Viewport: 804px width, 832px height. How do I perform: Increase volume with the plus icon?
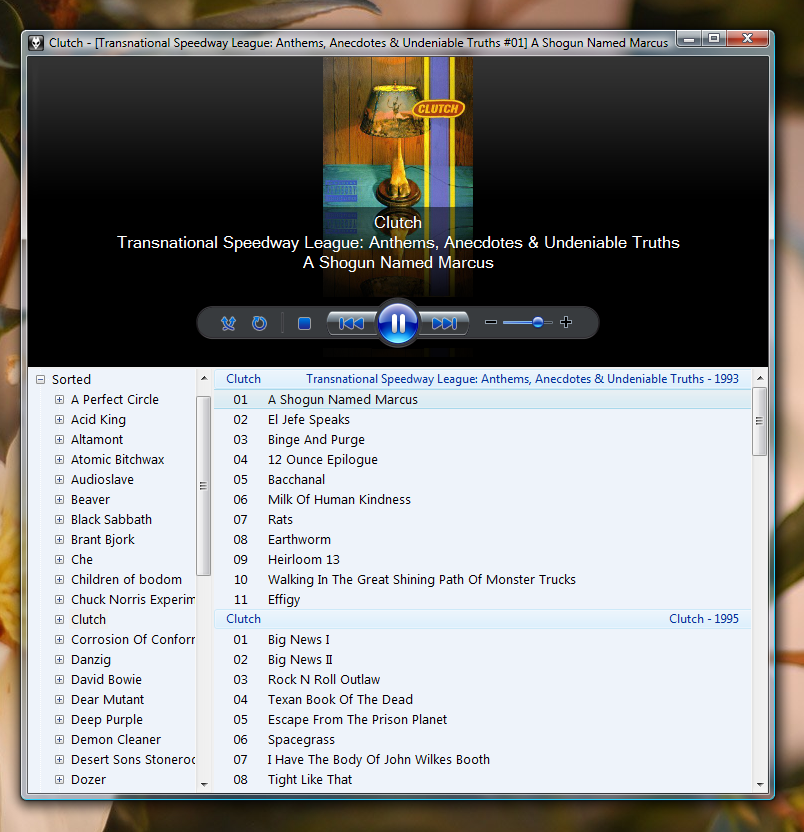pos(566,322)
